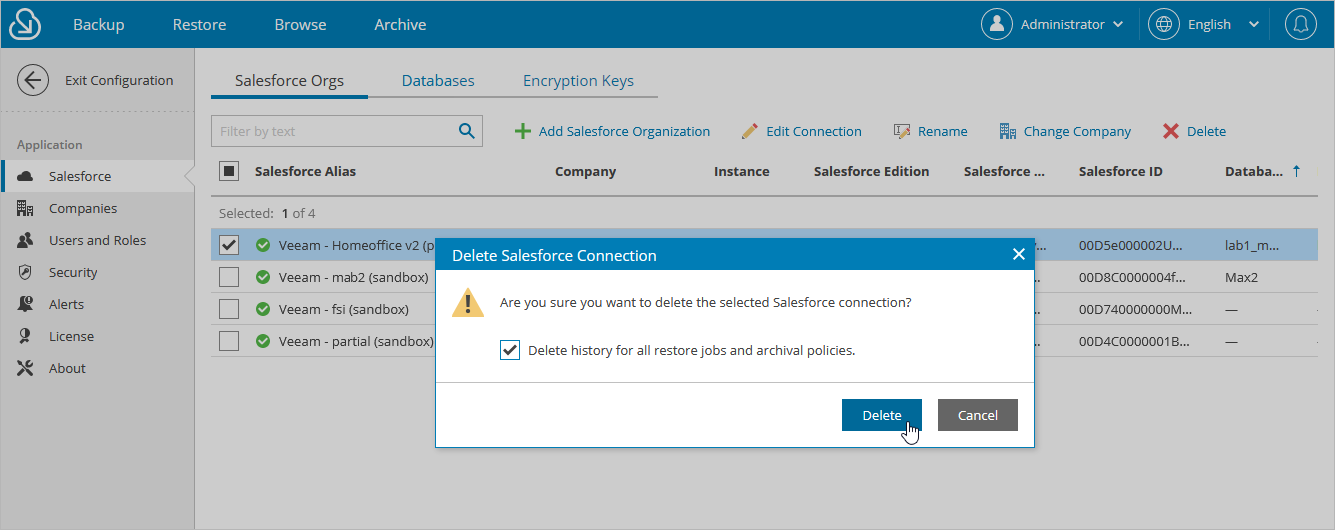Open the Restore menu
This screenshot has width=1335, height=530.
coord(199,24)
